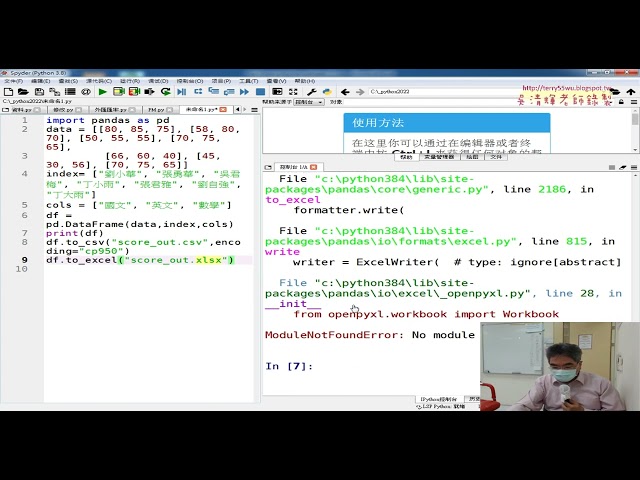Re-run the last script

coord(165,92)
